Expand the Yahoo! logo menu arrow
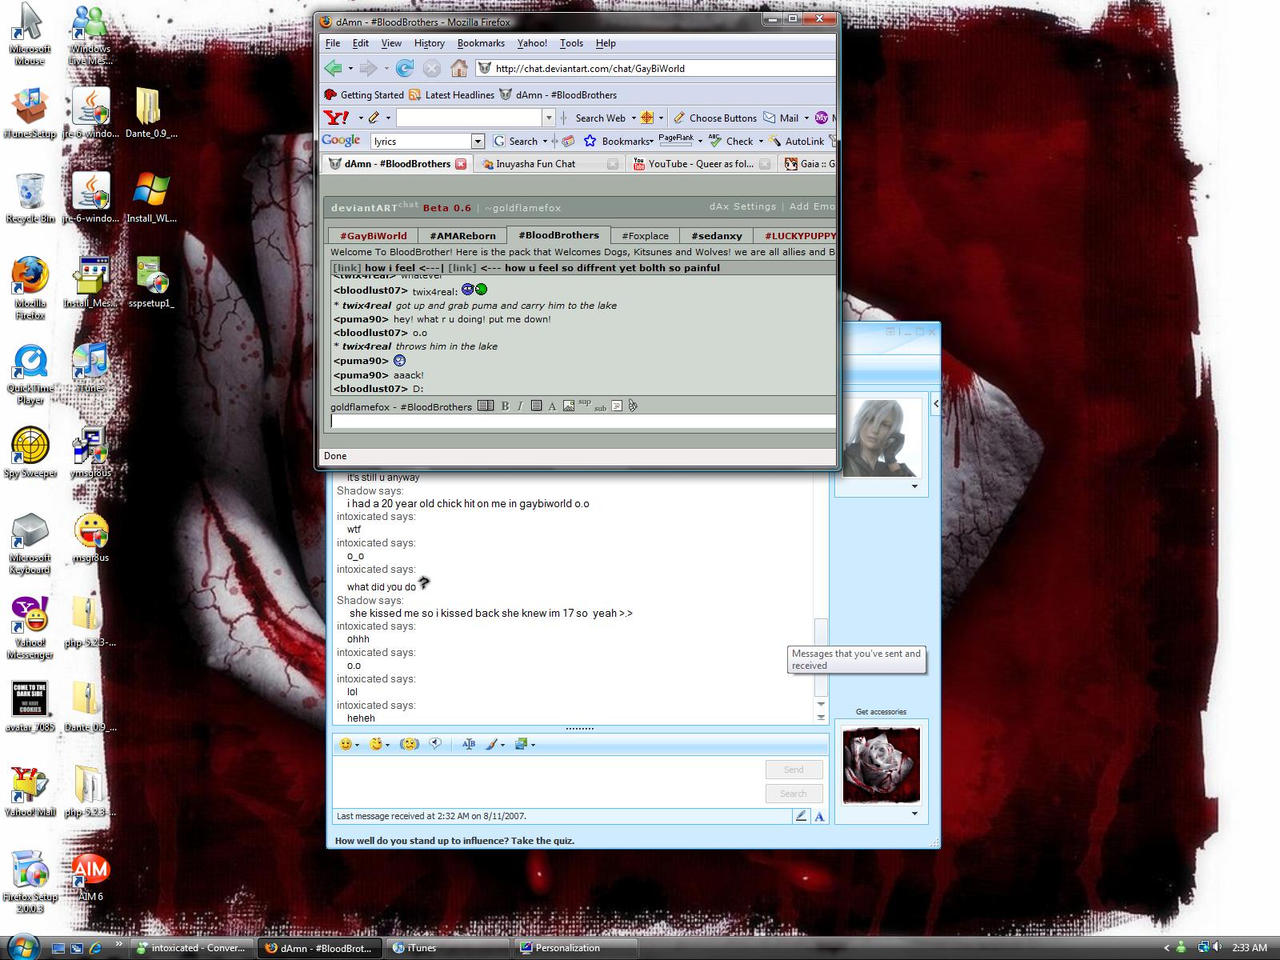This screenshot has height=960, width=1280. point(359,118)
